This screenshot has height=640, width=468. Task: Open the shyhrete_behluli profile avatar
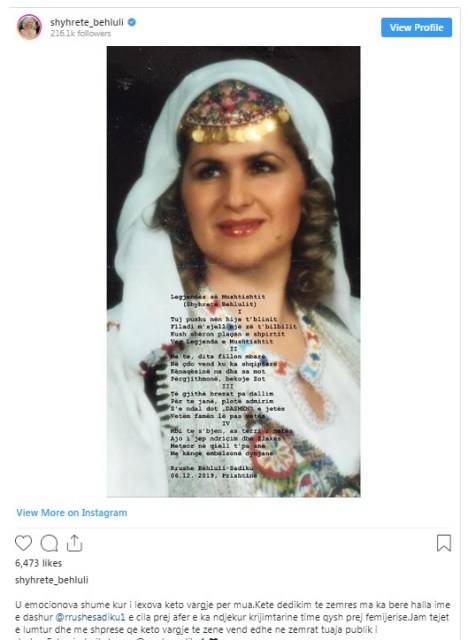[29, 27]
